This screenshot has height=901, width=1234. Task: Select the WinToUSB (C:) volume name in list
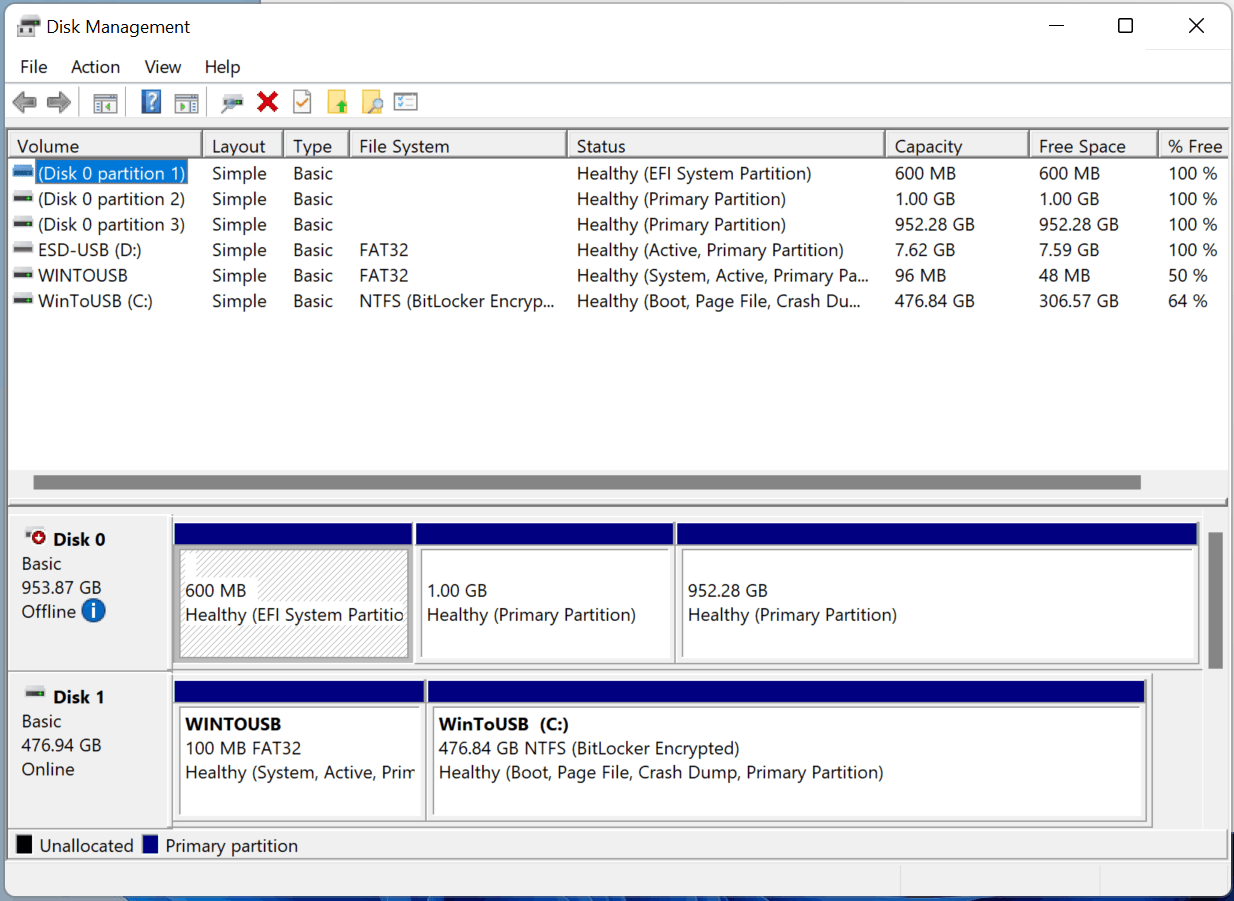[x=95, y=301]
